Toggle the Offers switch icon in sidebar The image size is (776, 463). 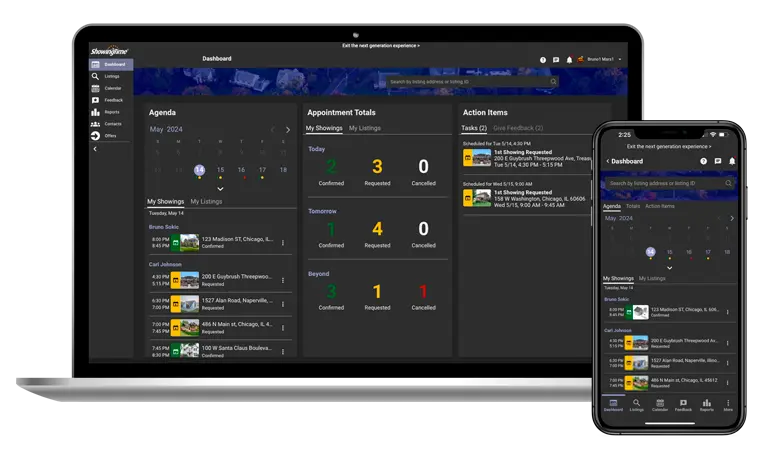[96, 136]
